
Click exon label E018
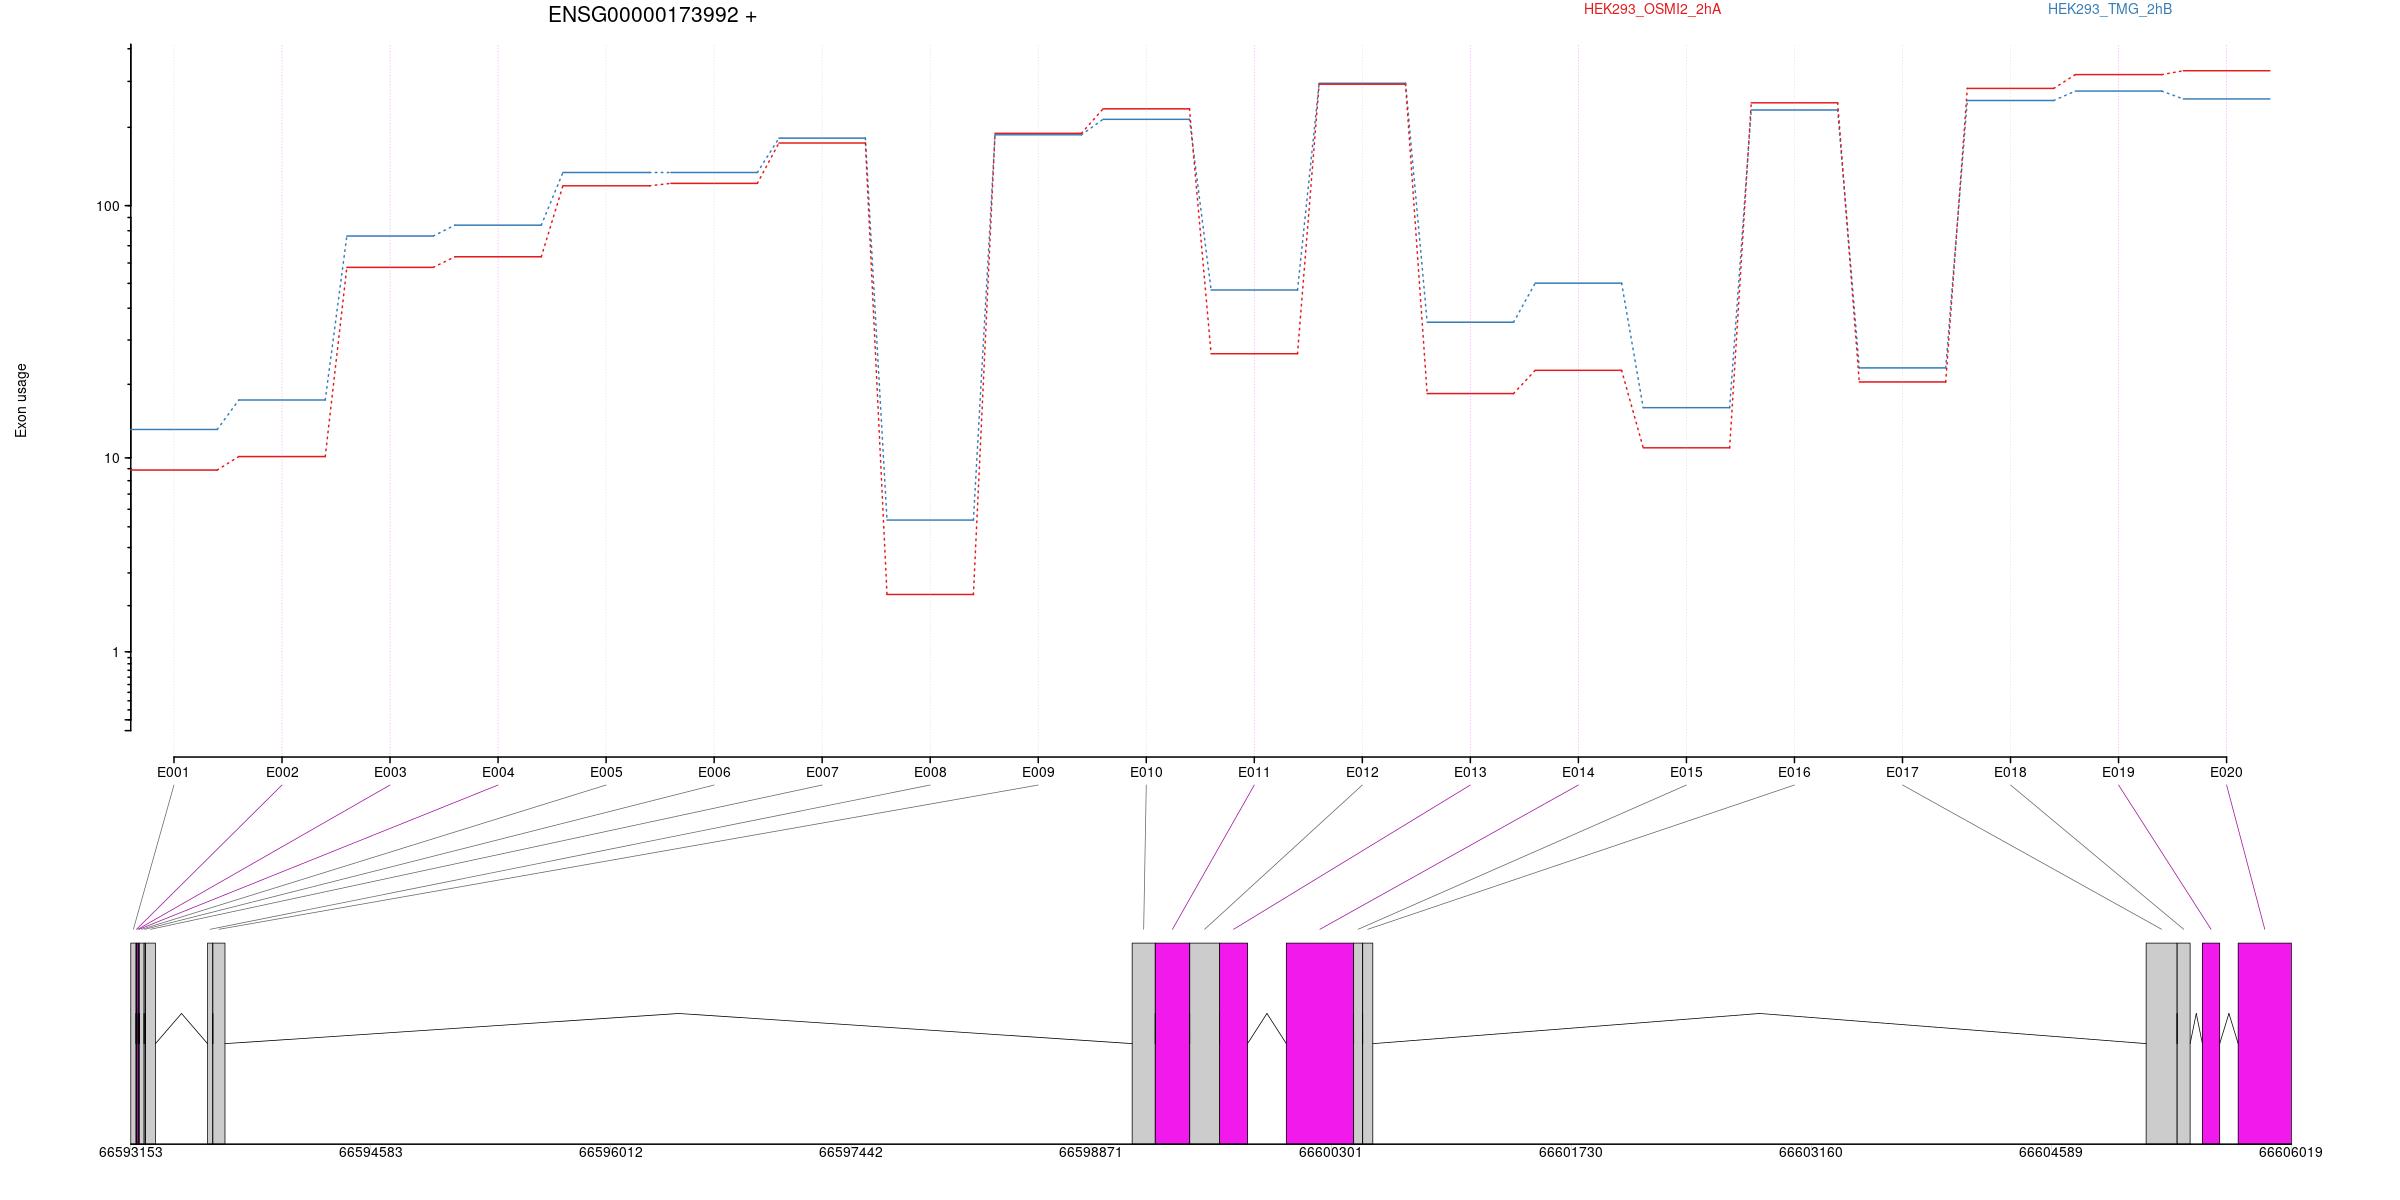pyautogui.click(x=2010, y=772)
